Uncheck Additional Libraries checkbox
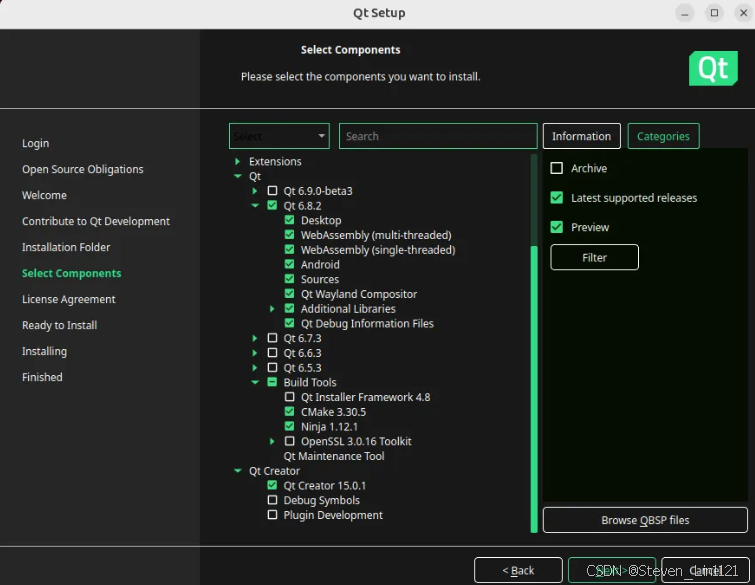The height and width of the screenshot is (585, 755). pyautogui.click(x=289, y=308)
